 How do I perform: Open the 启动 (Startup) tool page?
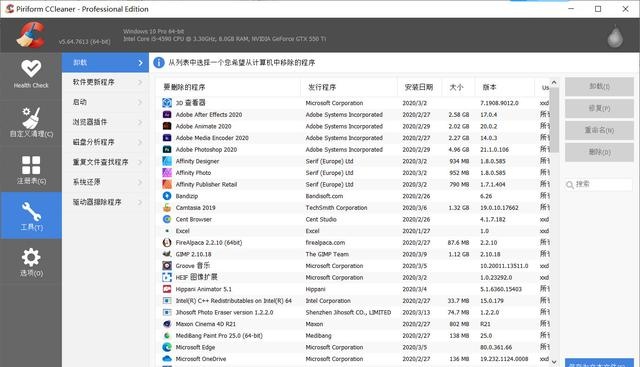[x=105, y=102]
